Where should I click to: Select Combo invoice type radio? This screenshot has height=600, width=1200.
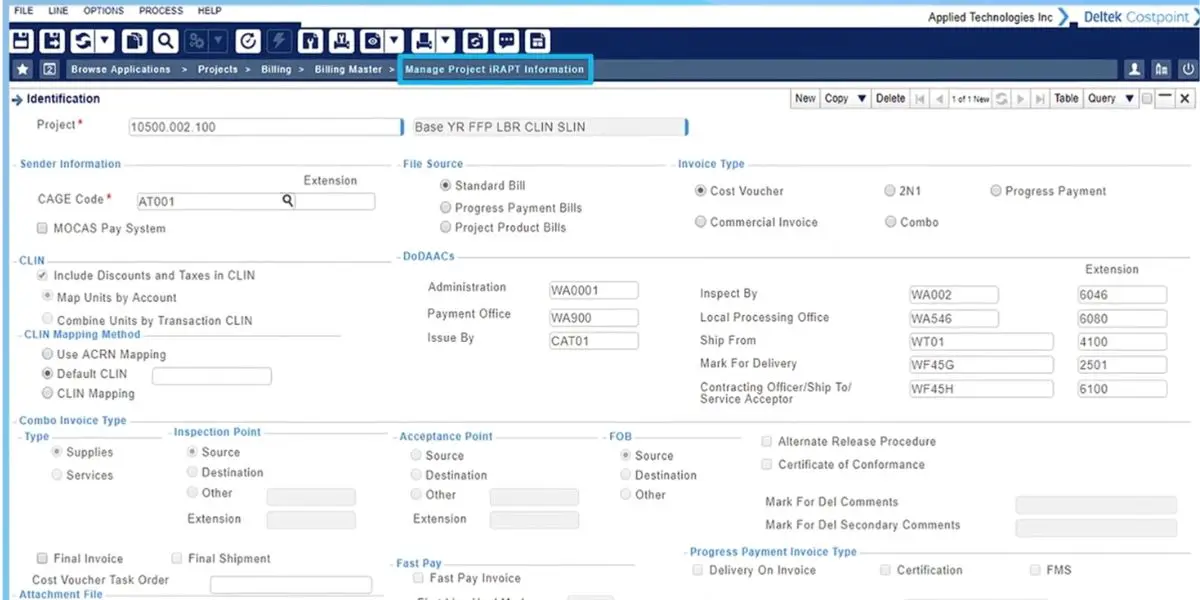(x=890, y=222)
